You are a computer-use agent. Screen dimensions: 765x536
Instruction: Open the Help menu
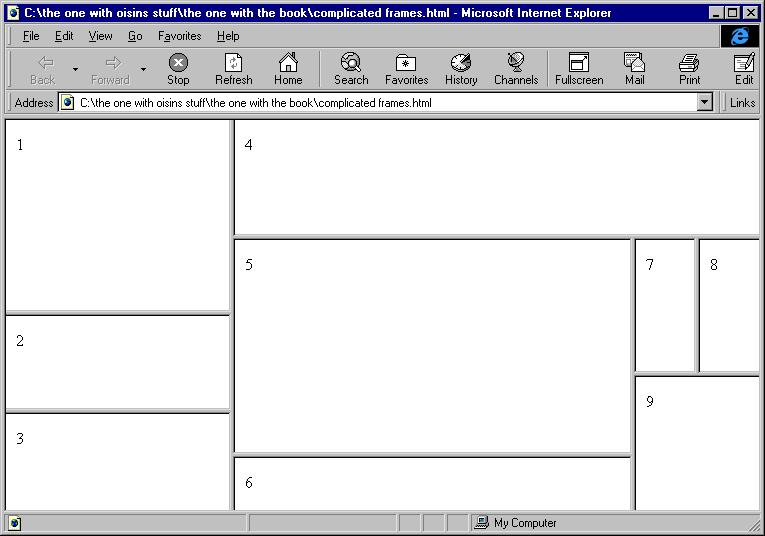pyautogui.click(x=228, y=36)
